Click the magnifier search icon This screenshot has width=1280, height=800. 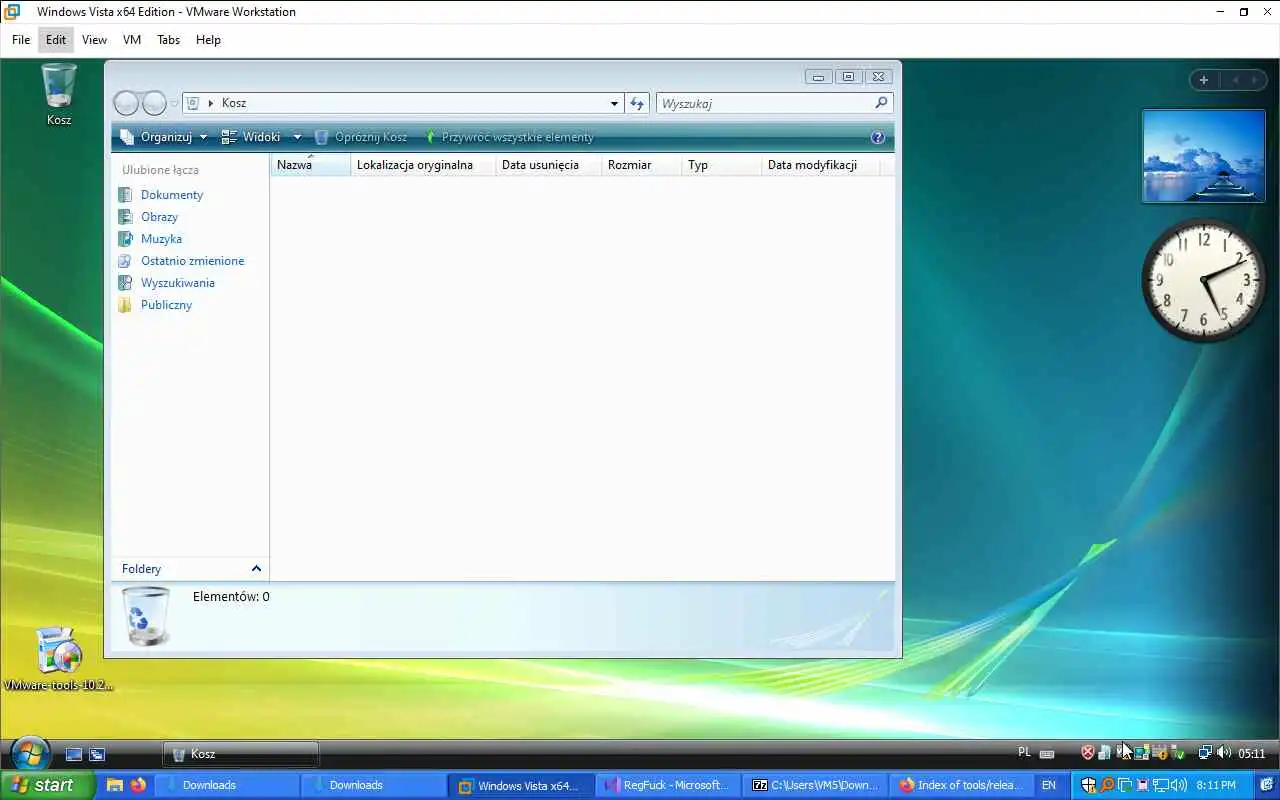click(x=881, y=103)
